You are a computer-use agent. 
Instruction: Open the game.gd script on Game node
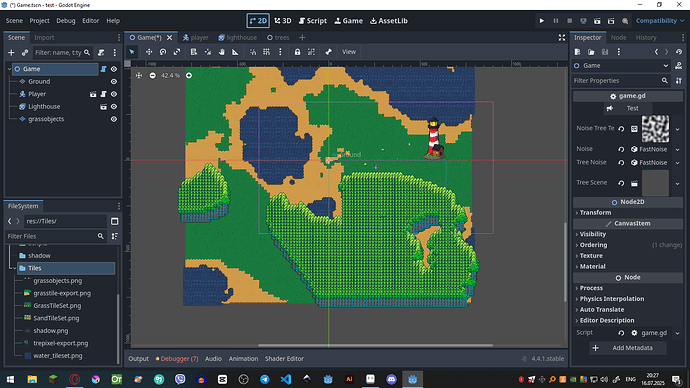click(103, 69)
